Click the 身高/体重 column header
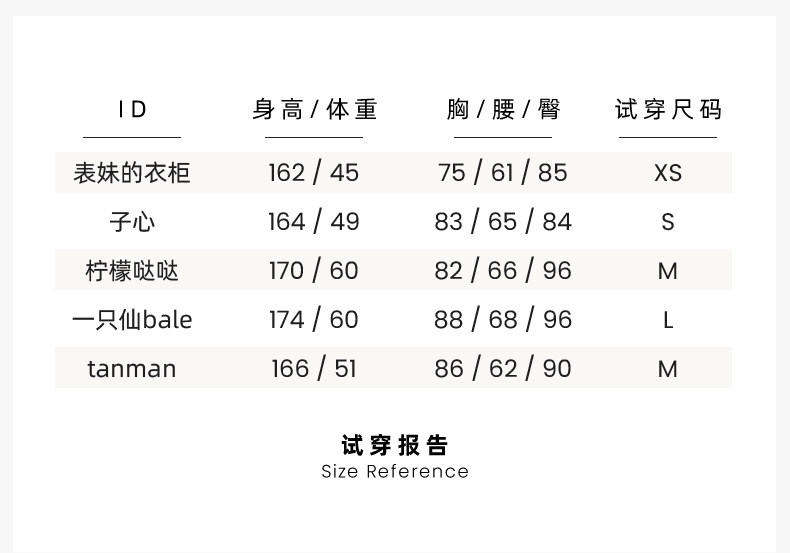The width and height of the screenshot is (790, 553). (x=314, y=109)
